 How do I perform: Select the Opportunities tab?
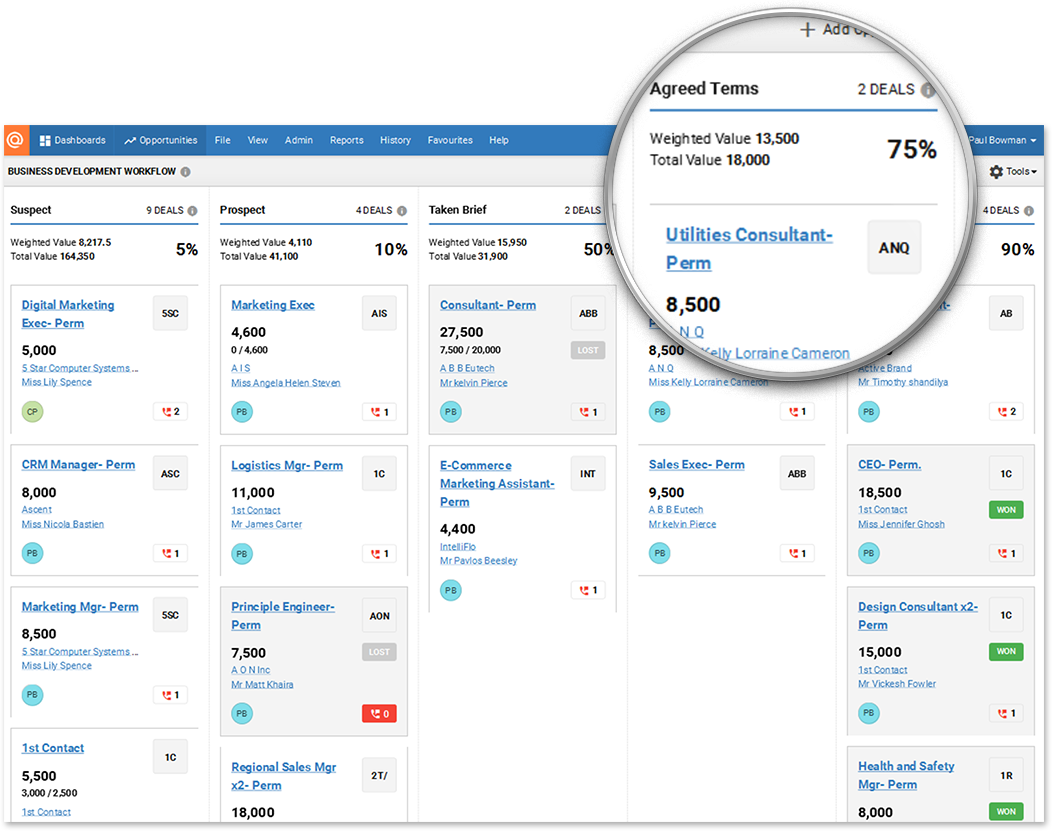161,140
